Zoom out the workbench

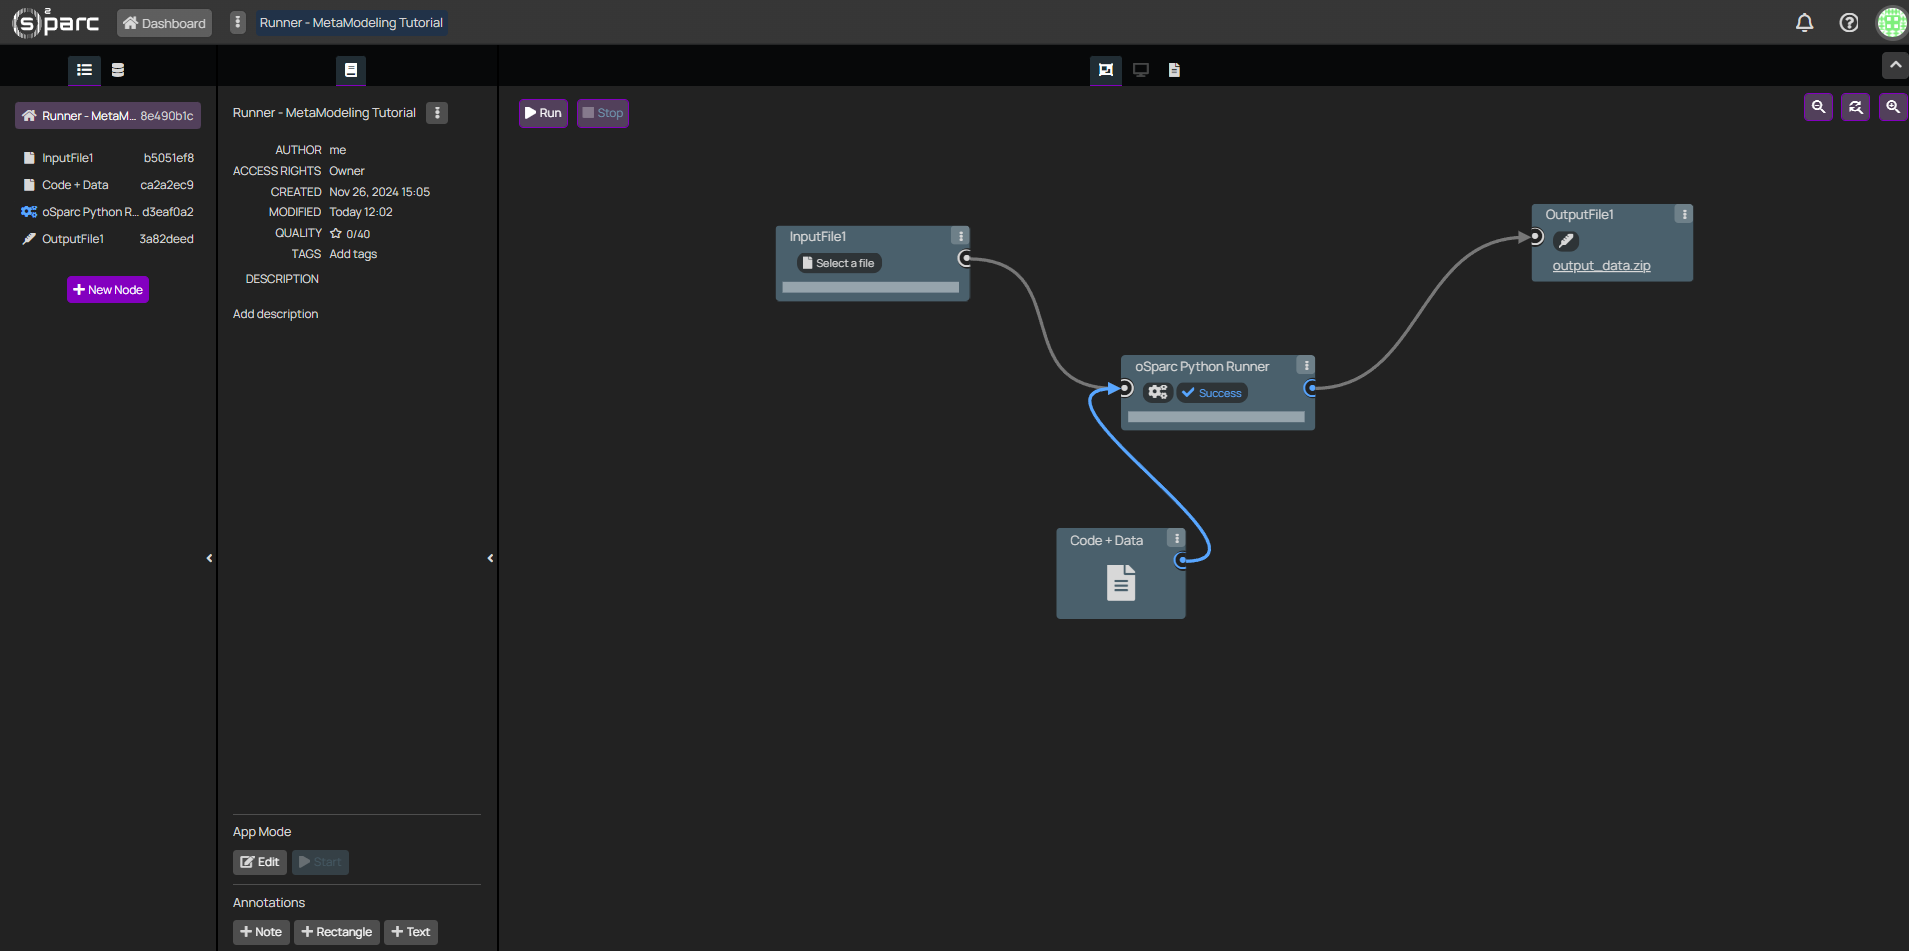click(x=1818, y=107)
